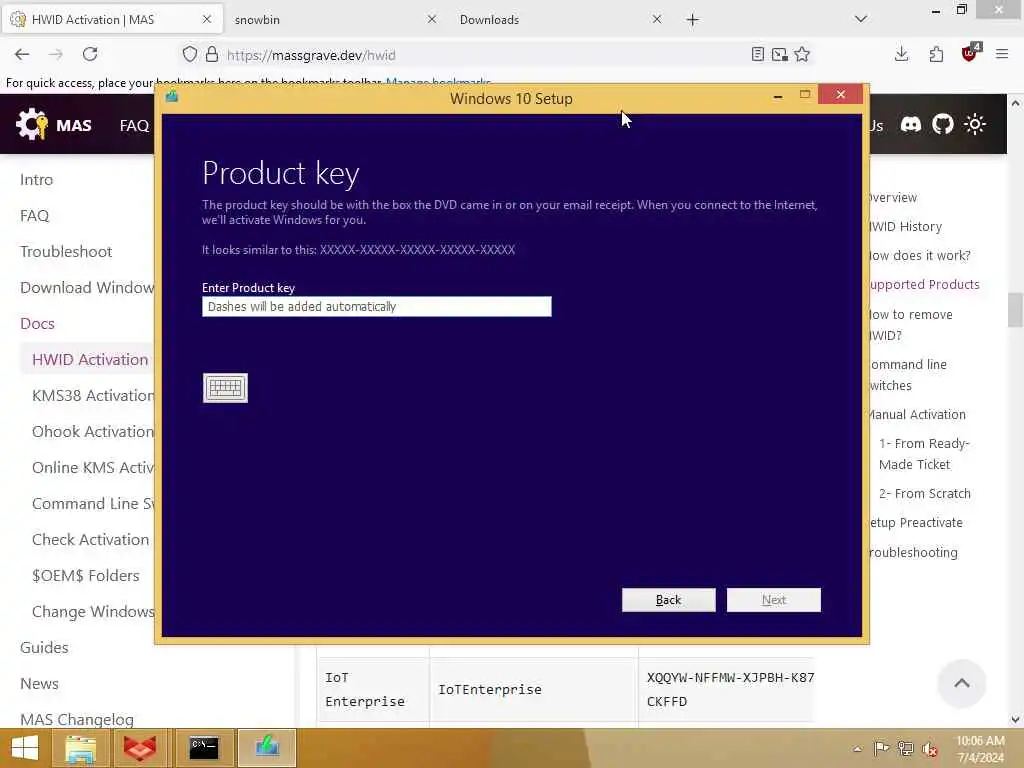This screenshot has width=1024, height=768.
Task: Expand the Docs sidebar section
Action: [x=37, y=323]
